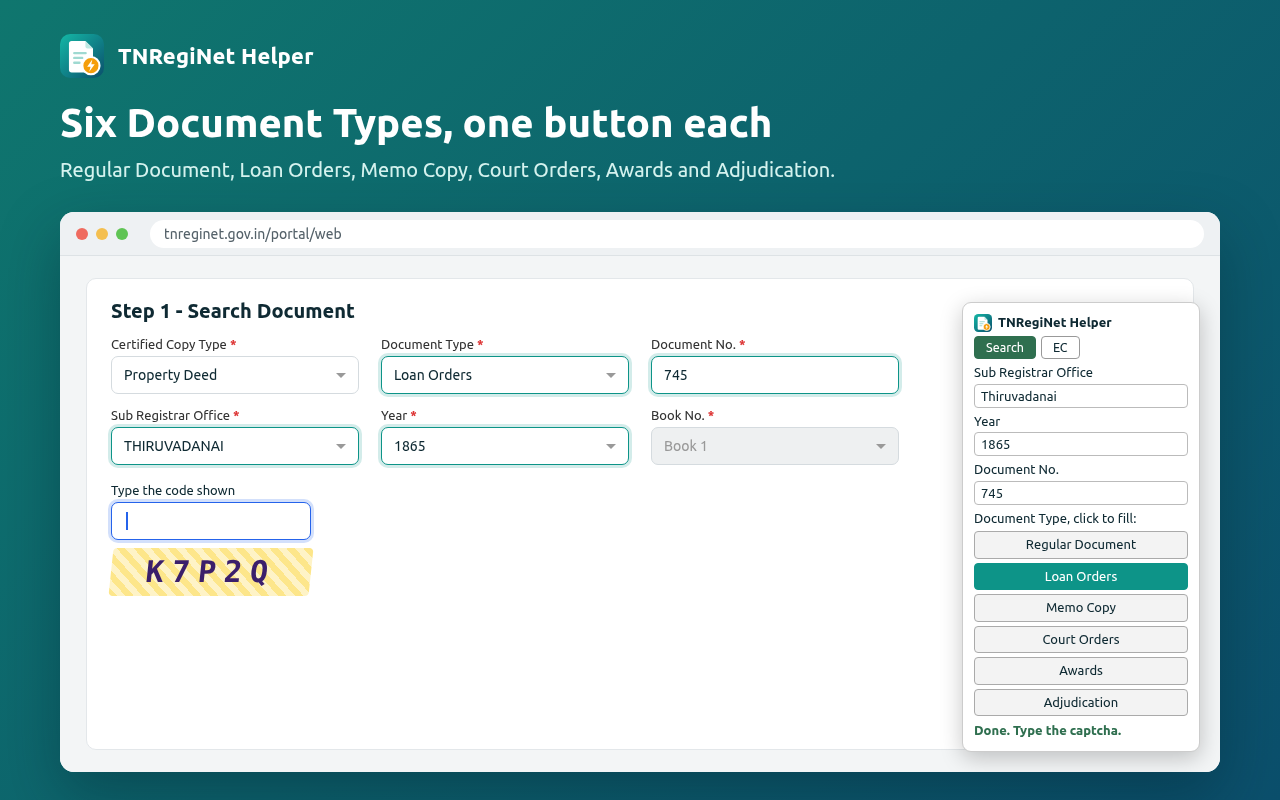Click the yellow minimize window dot
1280x800 pixels.
point(102,234)
